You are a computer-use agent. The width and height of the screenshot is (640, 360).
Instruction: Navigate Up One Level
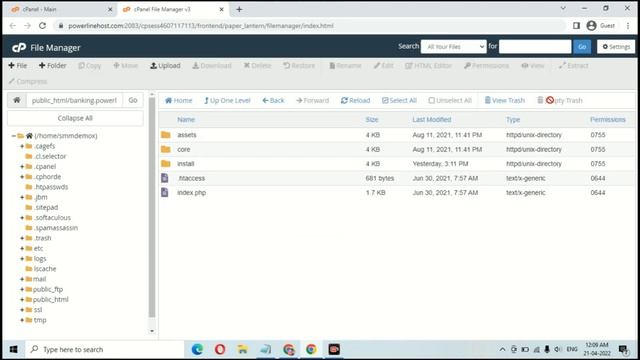[227, 100]
